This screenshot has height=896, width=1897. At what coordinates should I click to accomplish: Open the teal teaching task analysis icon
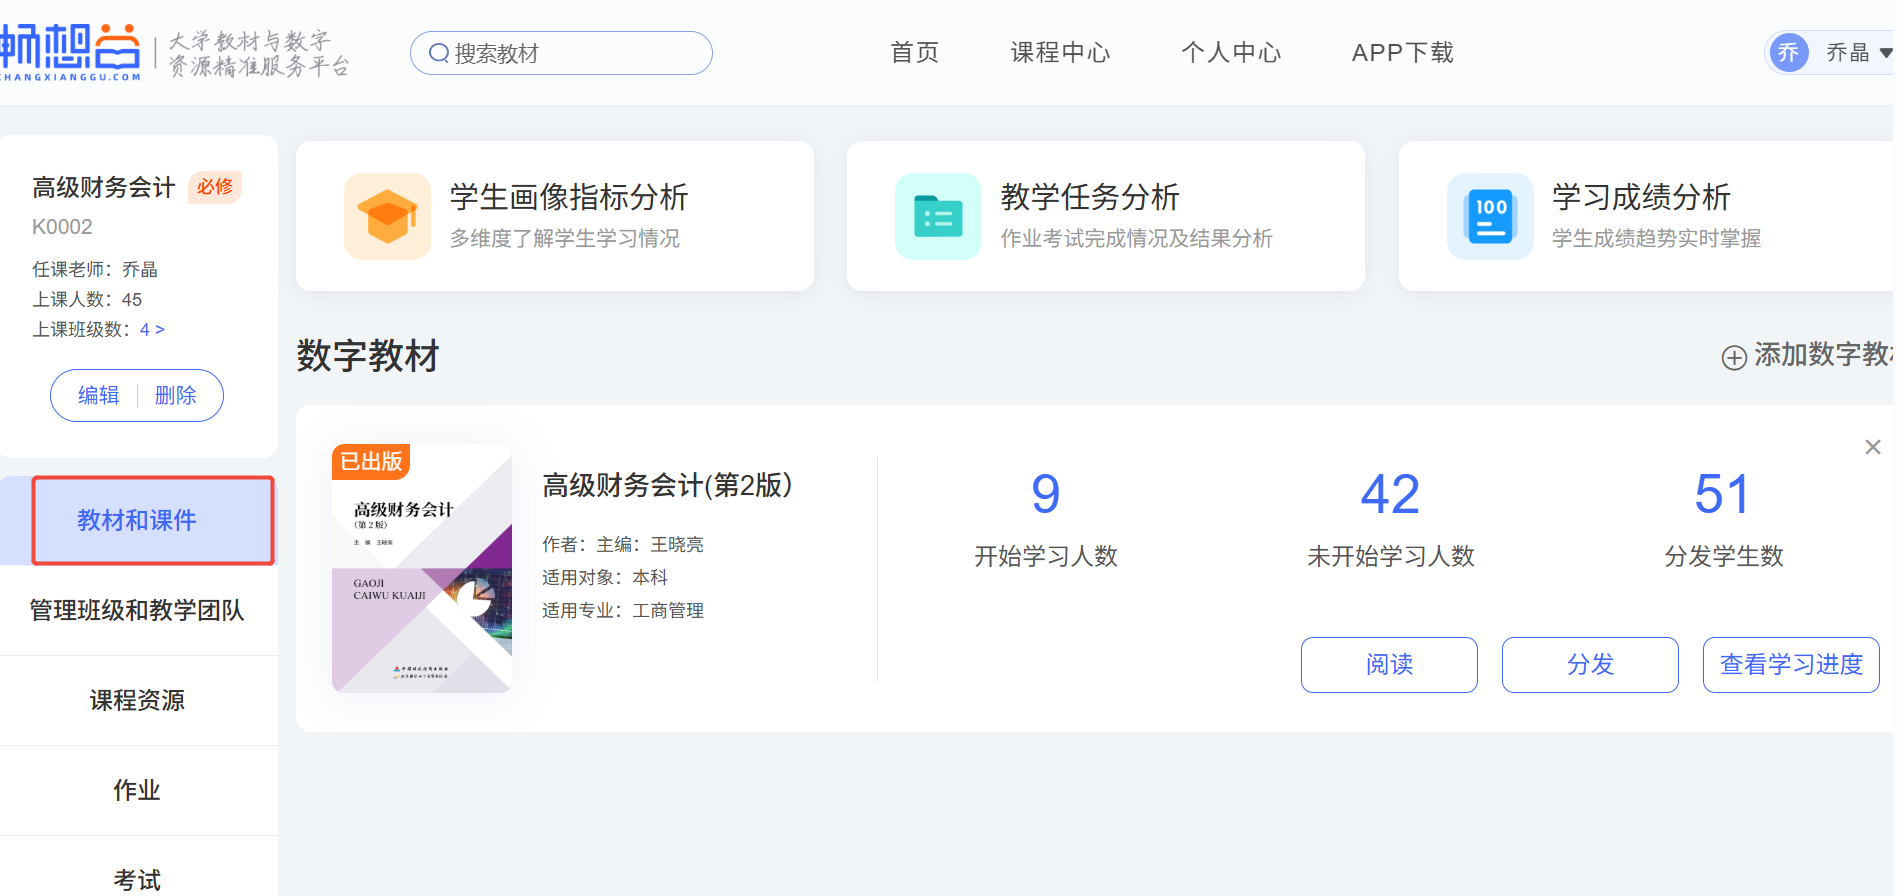(938, 216)
